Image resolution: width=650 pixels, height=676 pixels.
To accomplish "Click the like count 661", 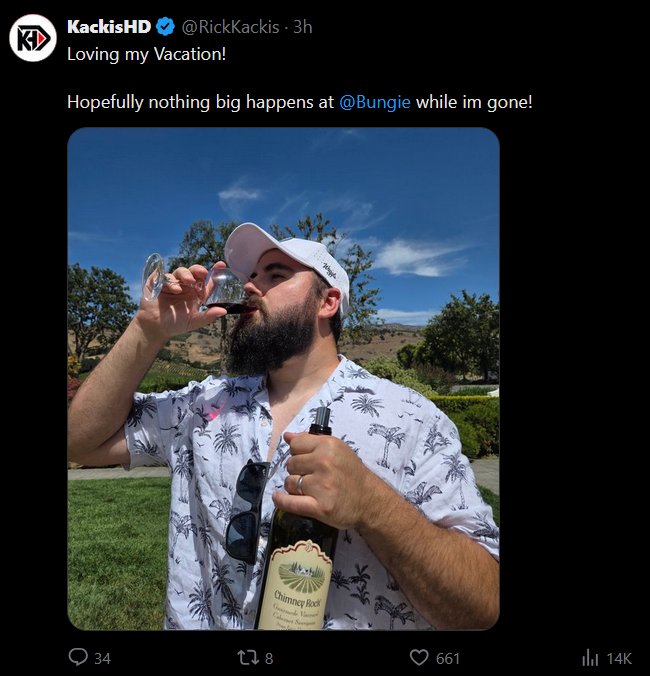I will pos(448,658).
